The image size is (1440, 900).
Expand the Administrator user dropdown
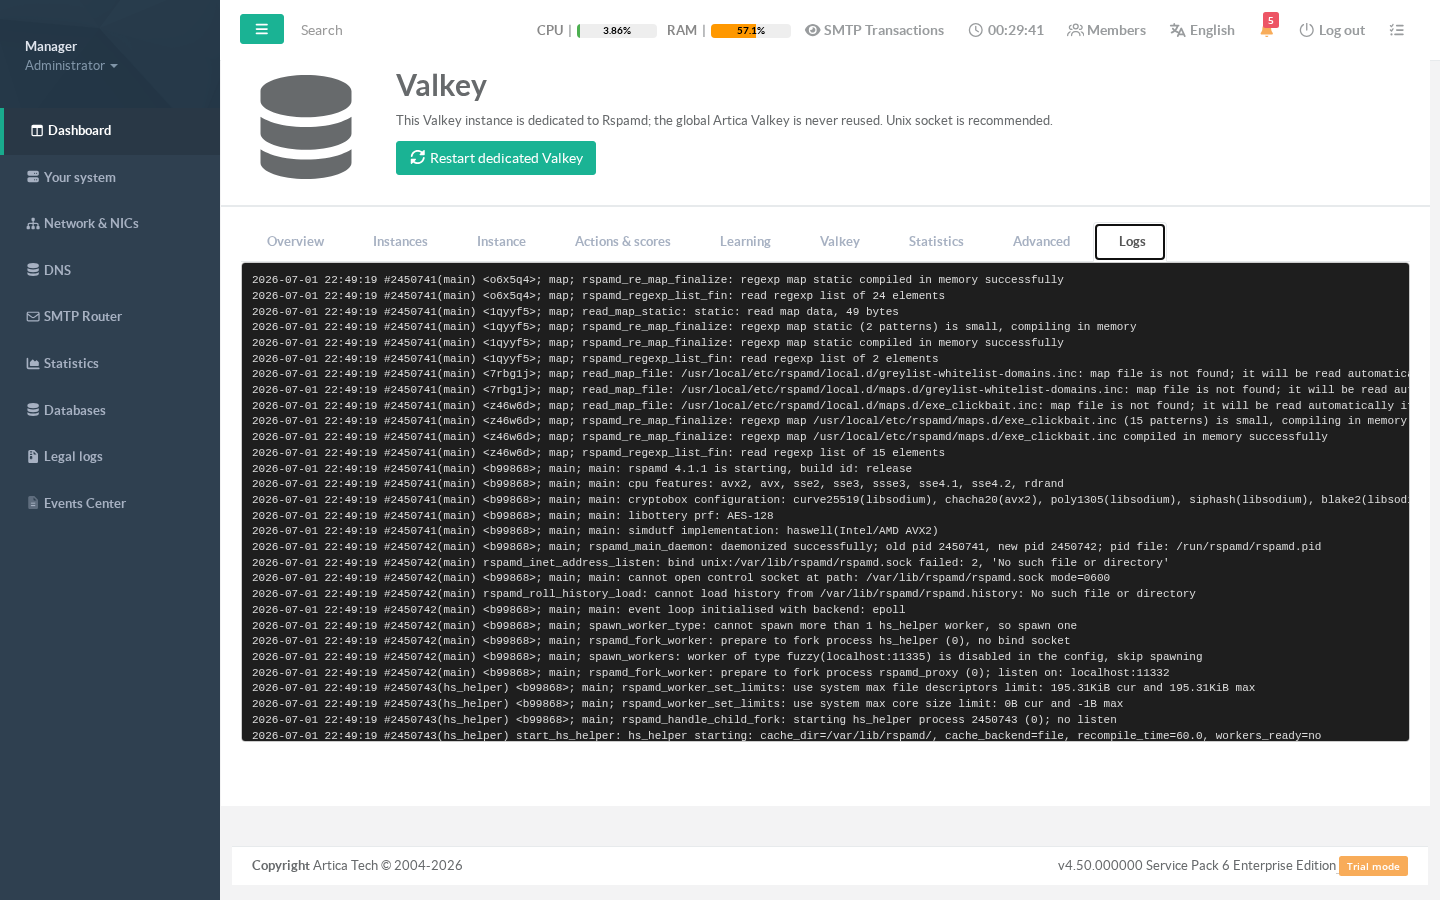tap(71, 65)
